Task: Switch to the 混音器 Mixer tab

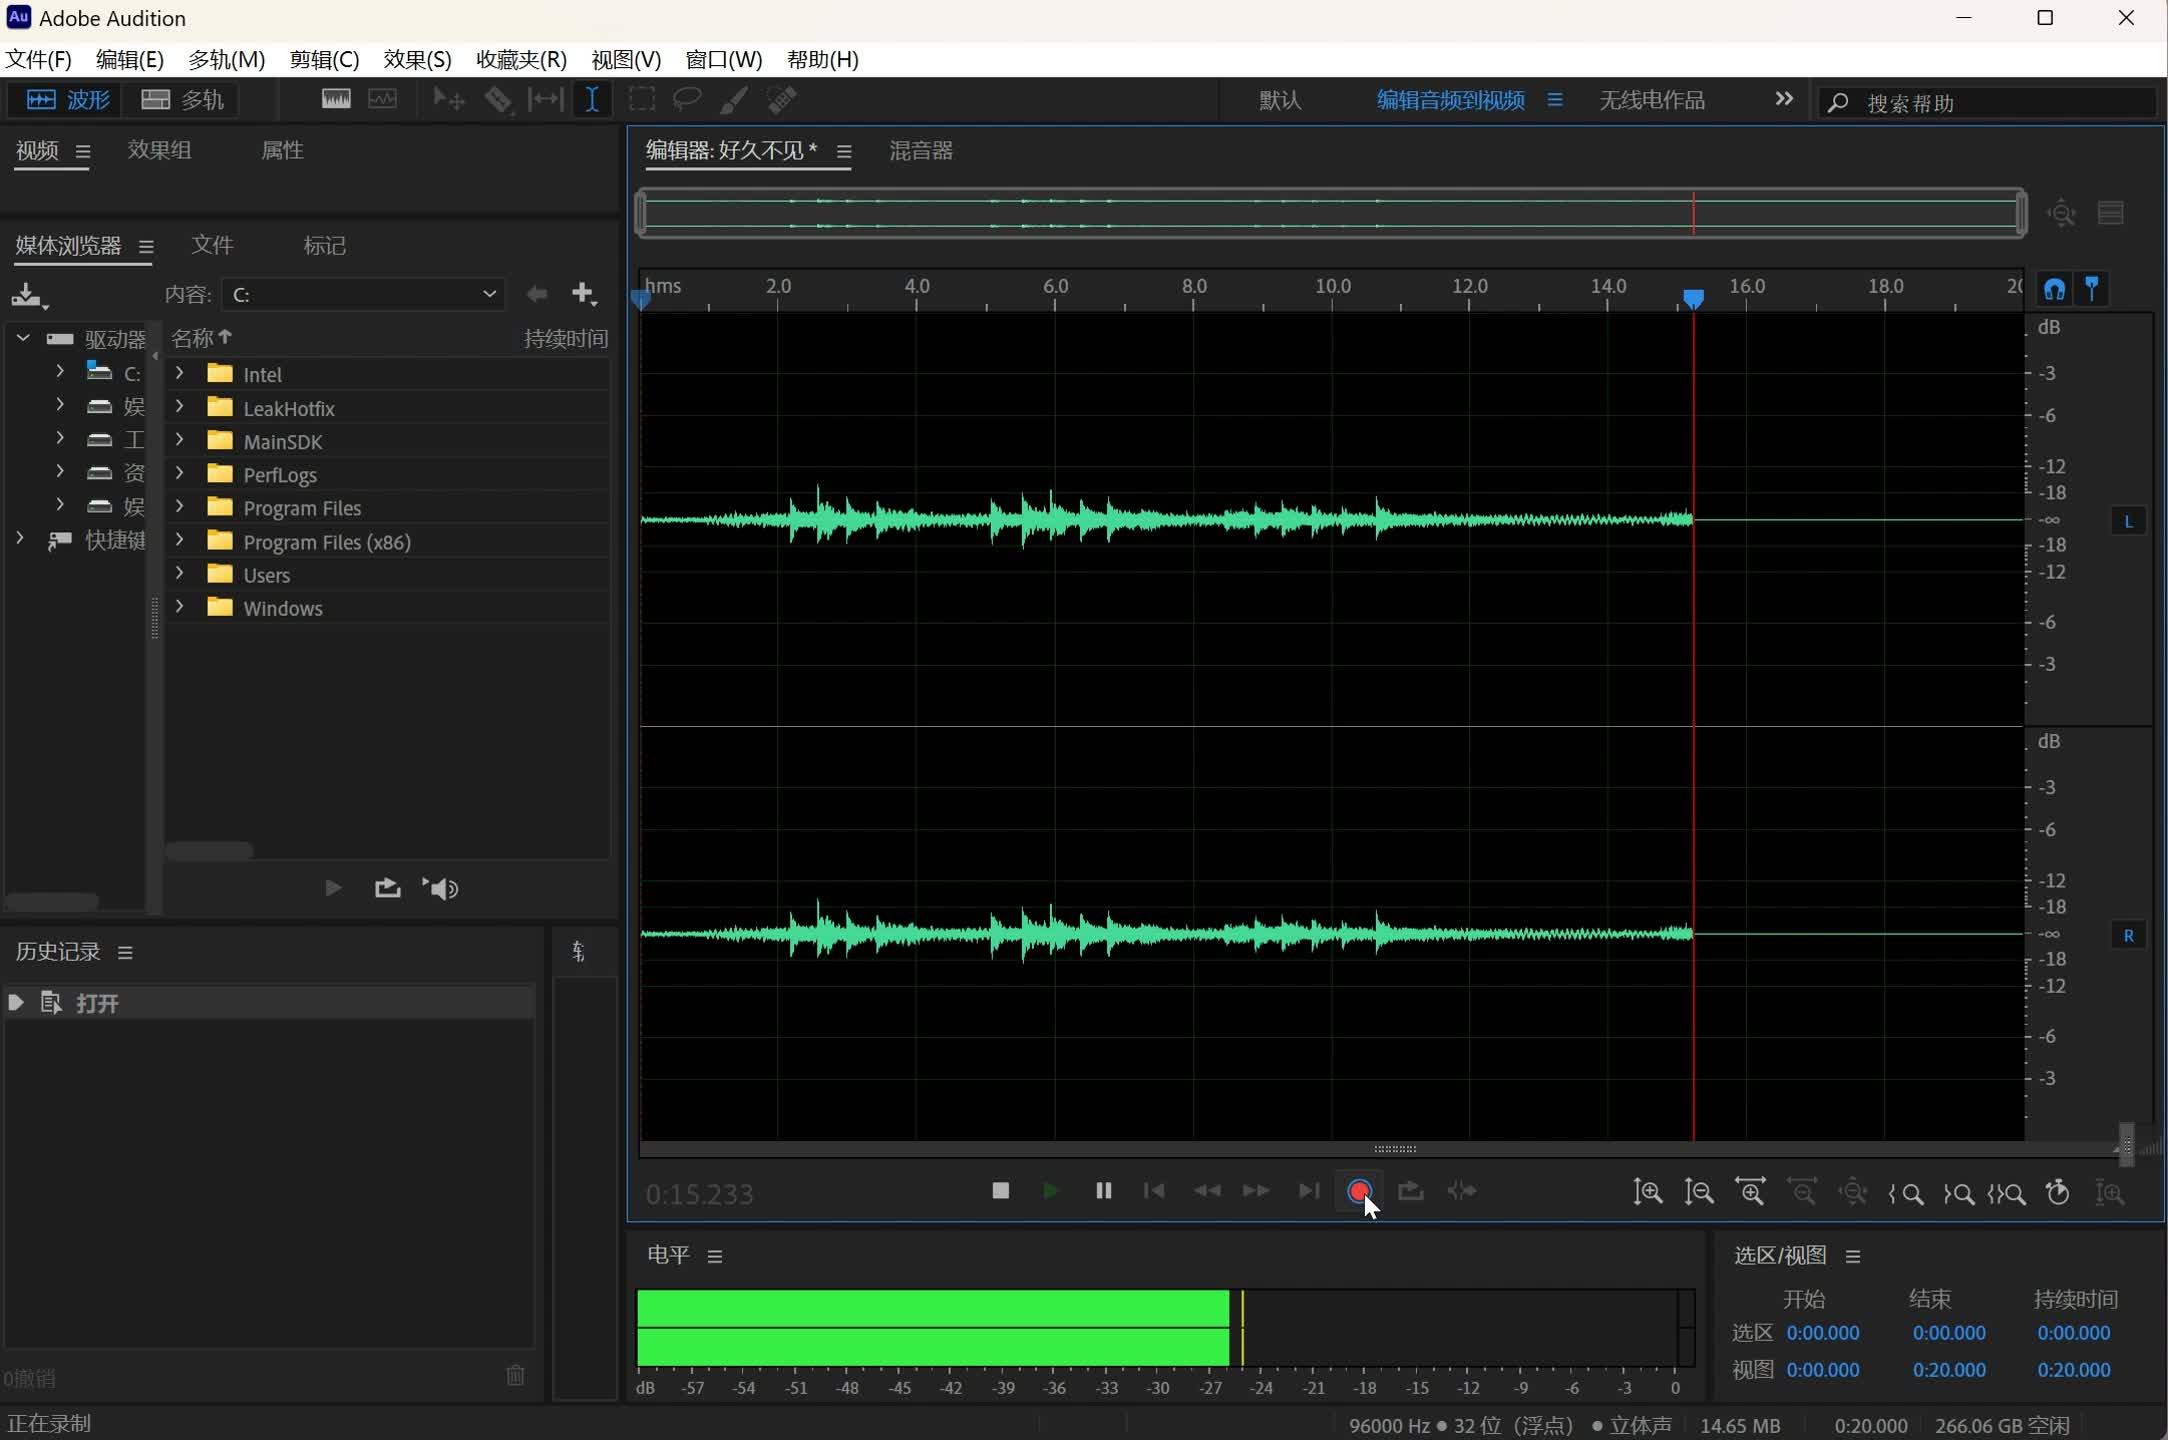Action: 920,151
